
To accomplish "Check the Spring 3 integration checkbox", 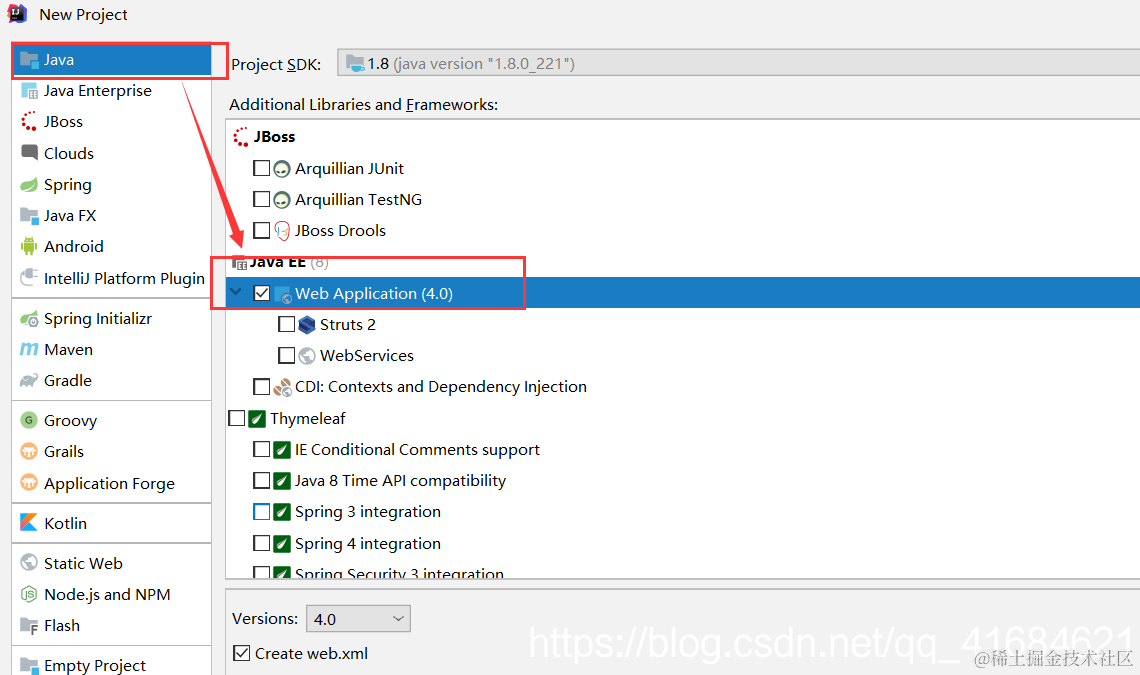I will click(261, 512).
